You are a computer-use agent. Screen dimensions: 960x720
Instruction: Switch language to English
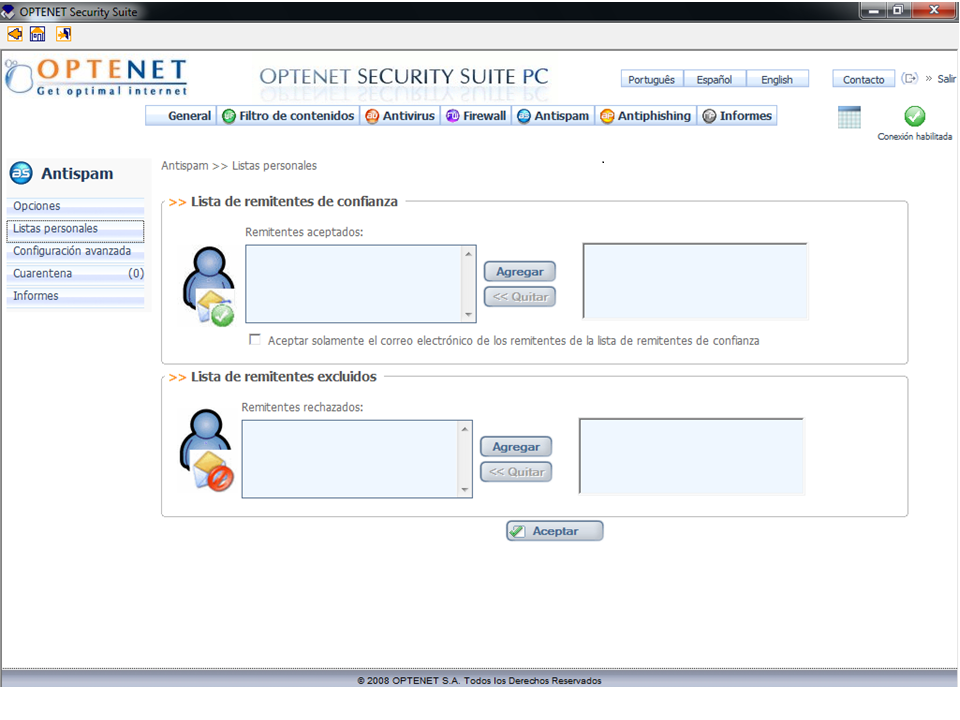(x=776, y=80)
